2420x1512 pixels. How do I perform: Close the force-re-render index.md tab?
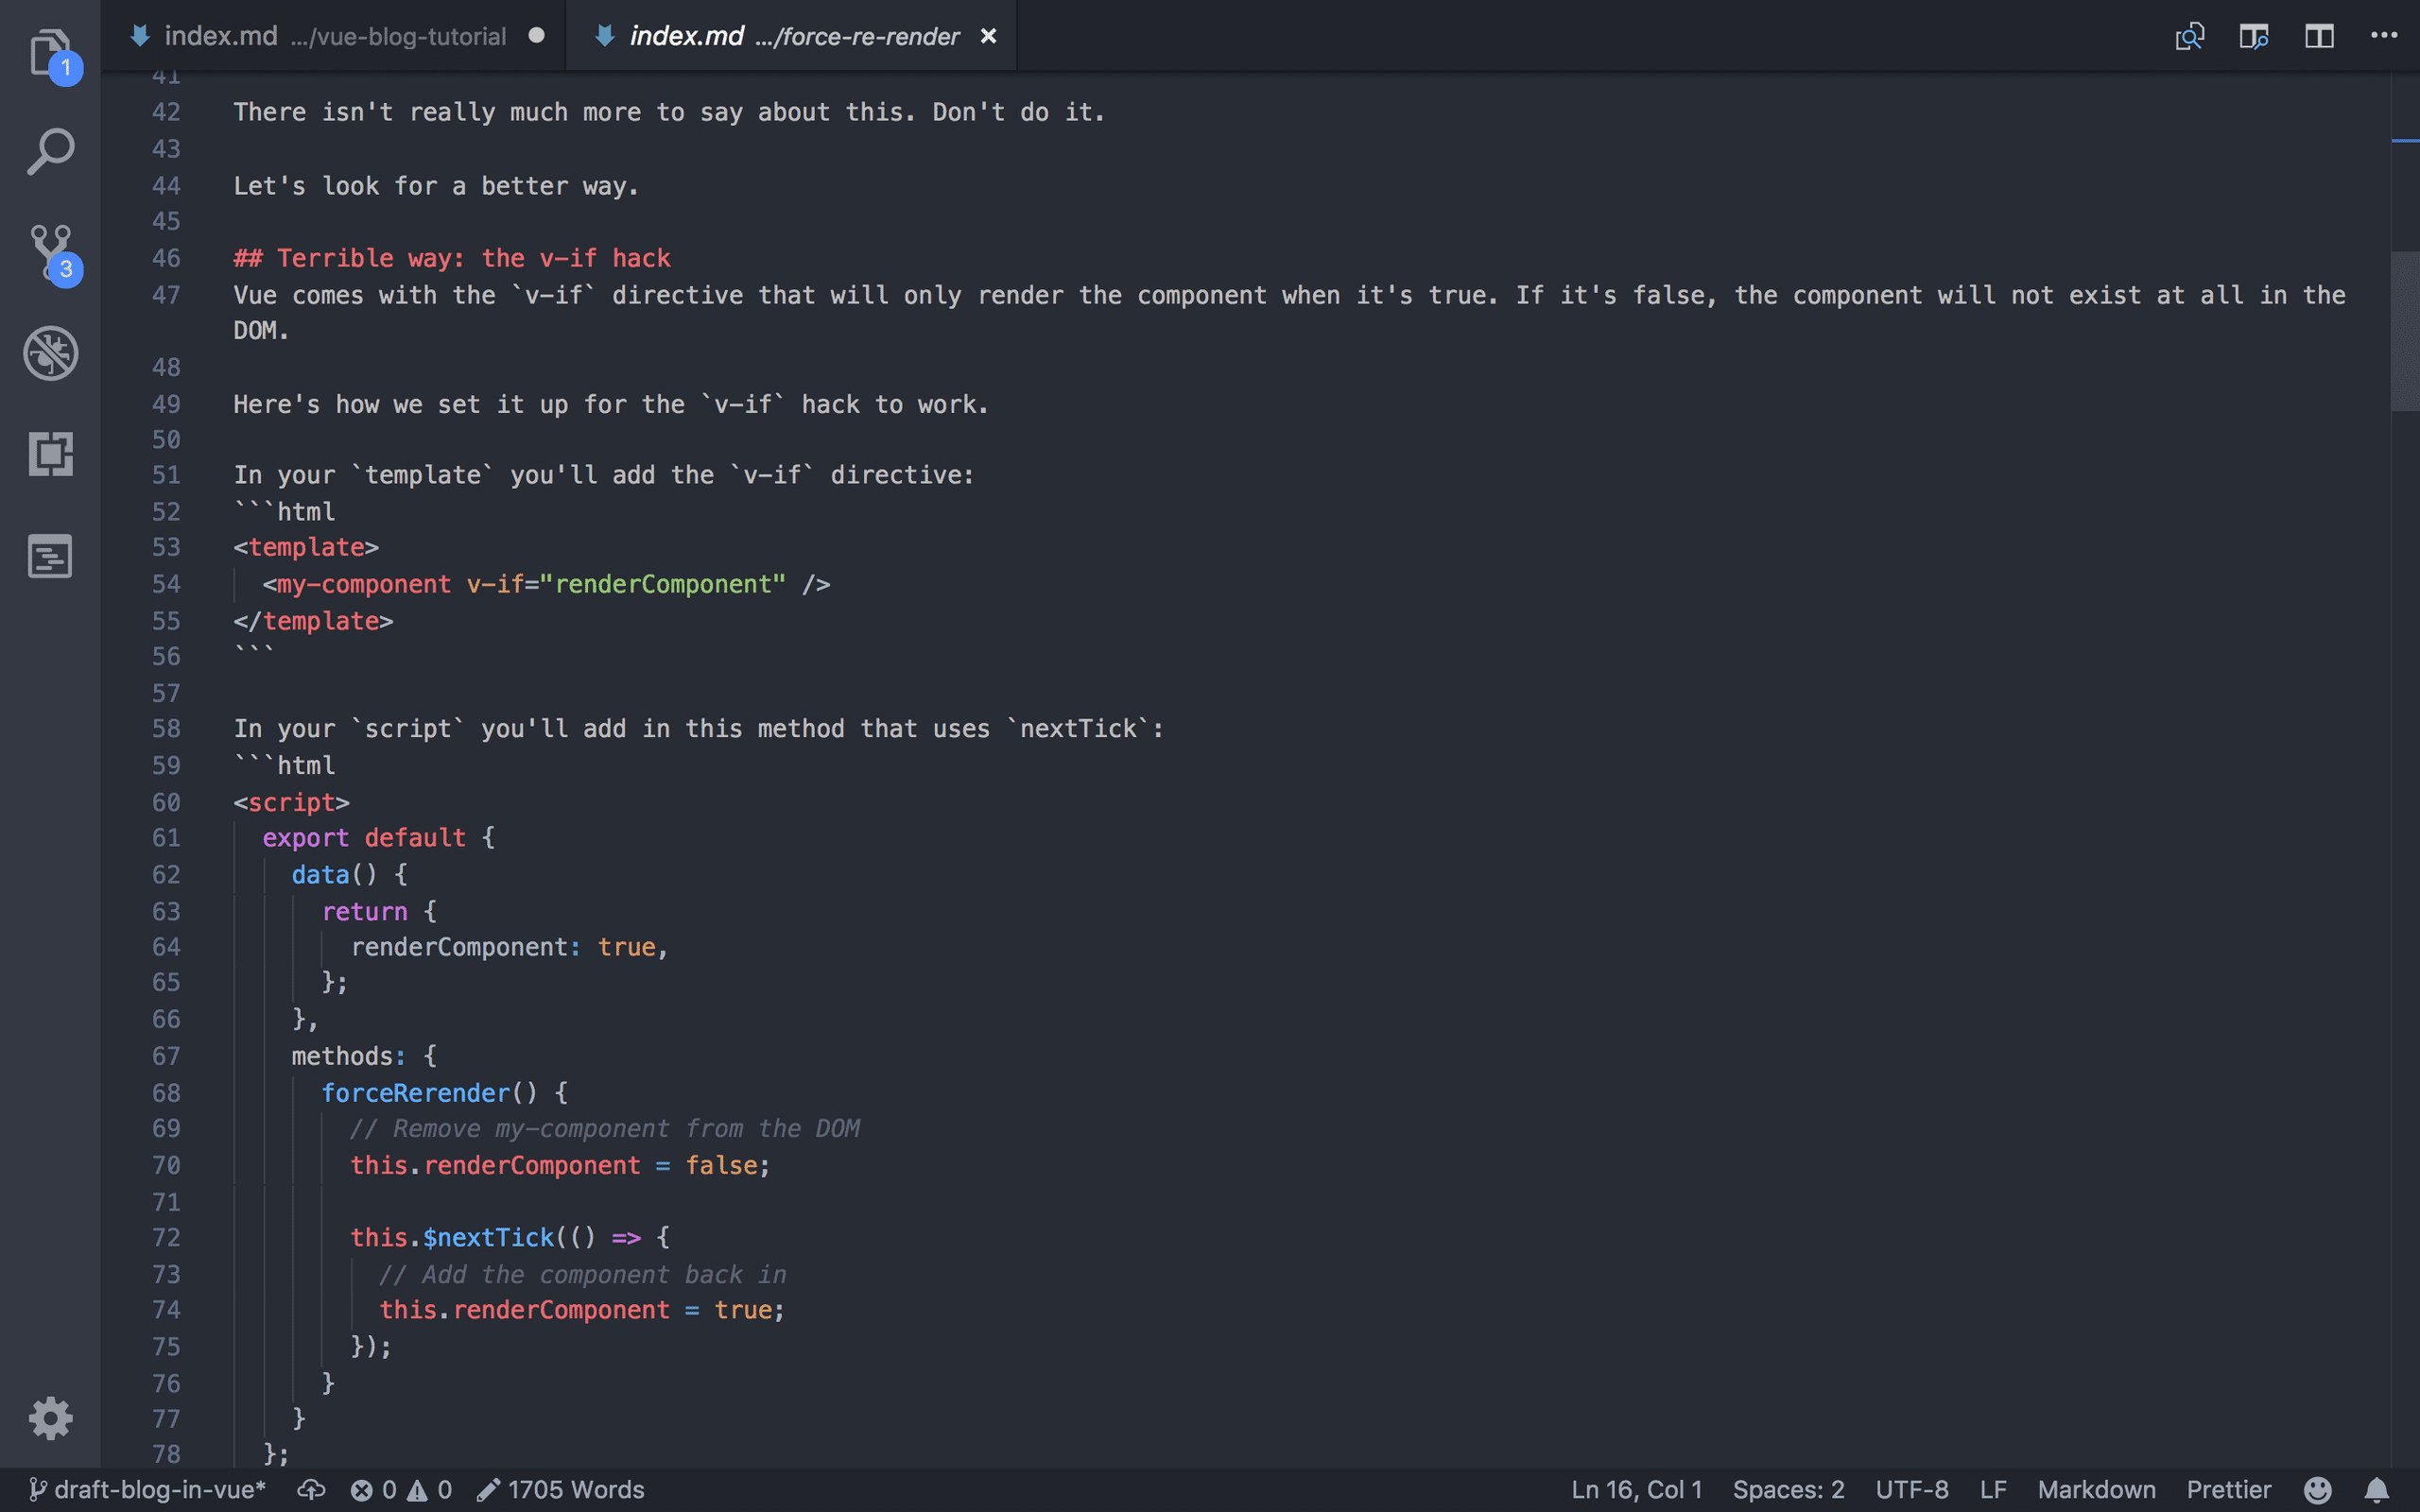tap(988, 37)
